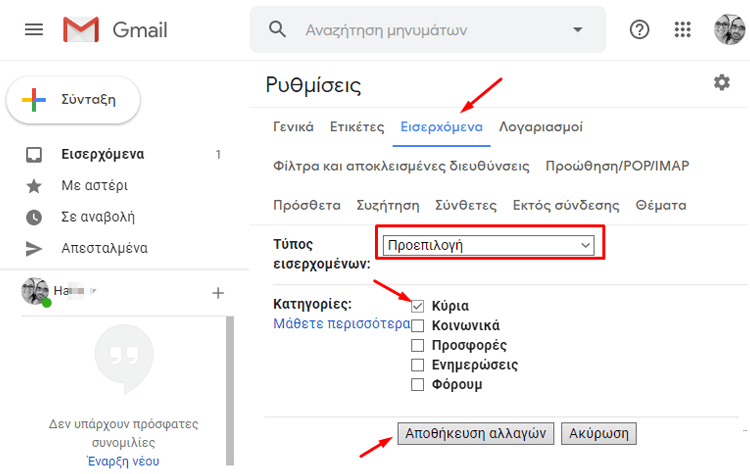
Task: Open the Λογαριασμοί settings tab
Action: [x=541, y=127]
